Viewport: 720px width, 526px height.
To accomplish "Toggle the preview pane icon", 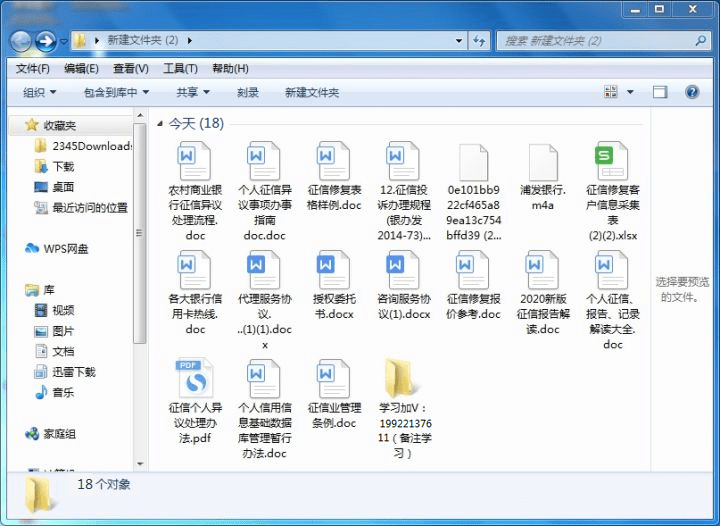I will [660, 92].
